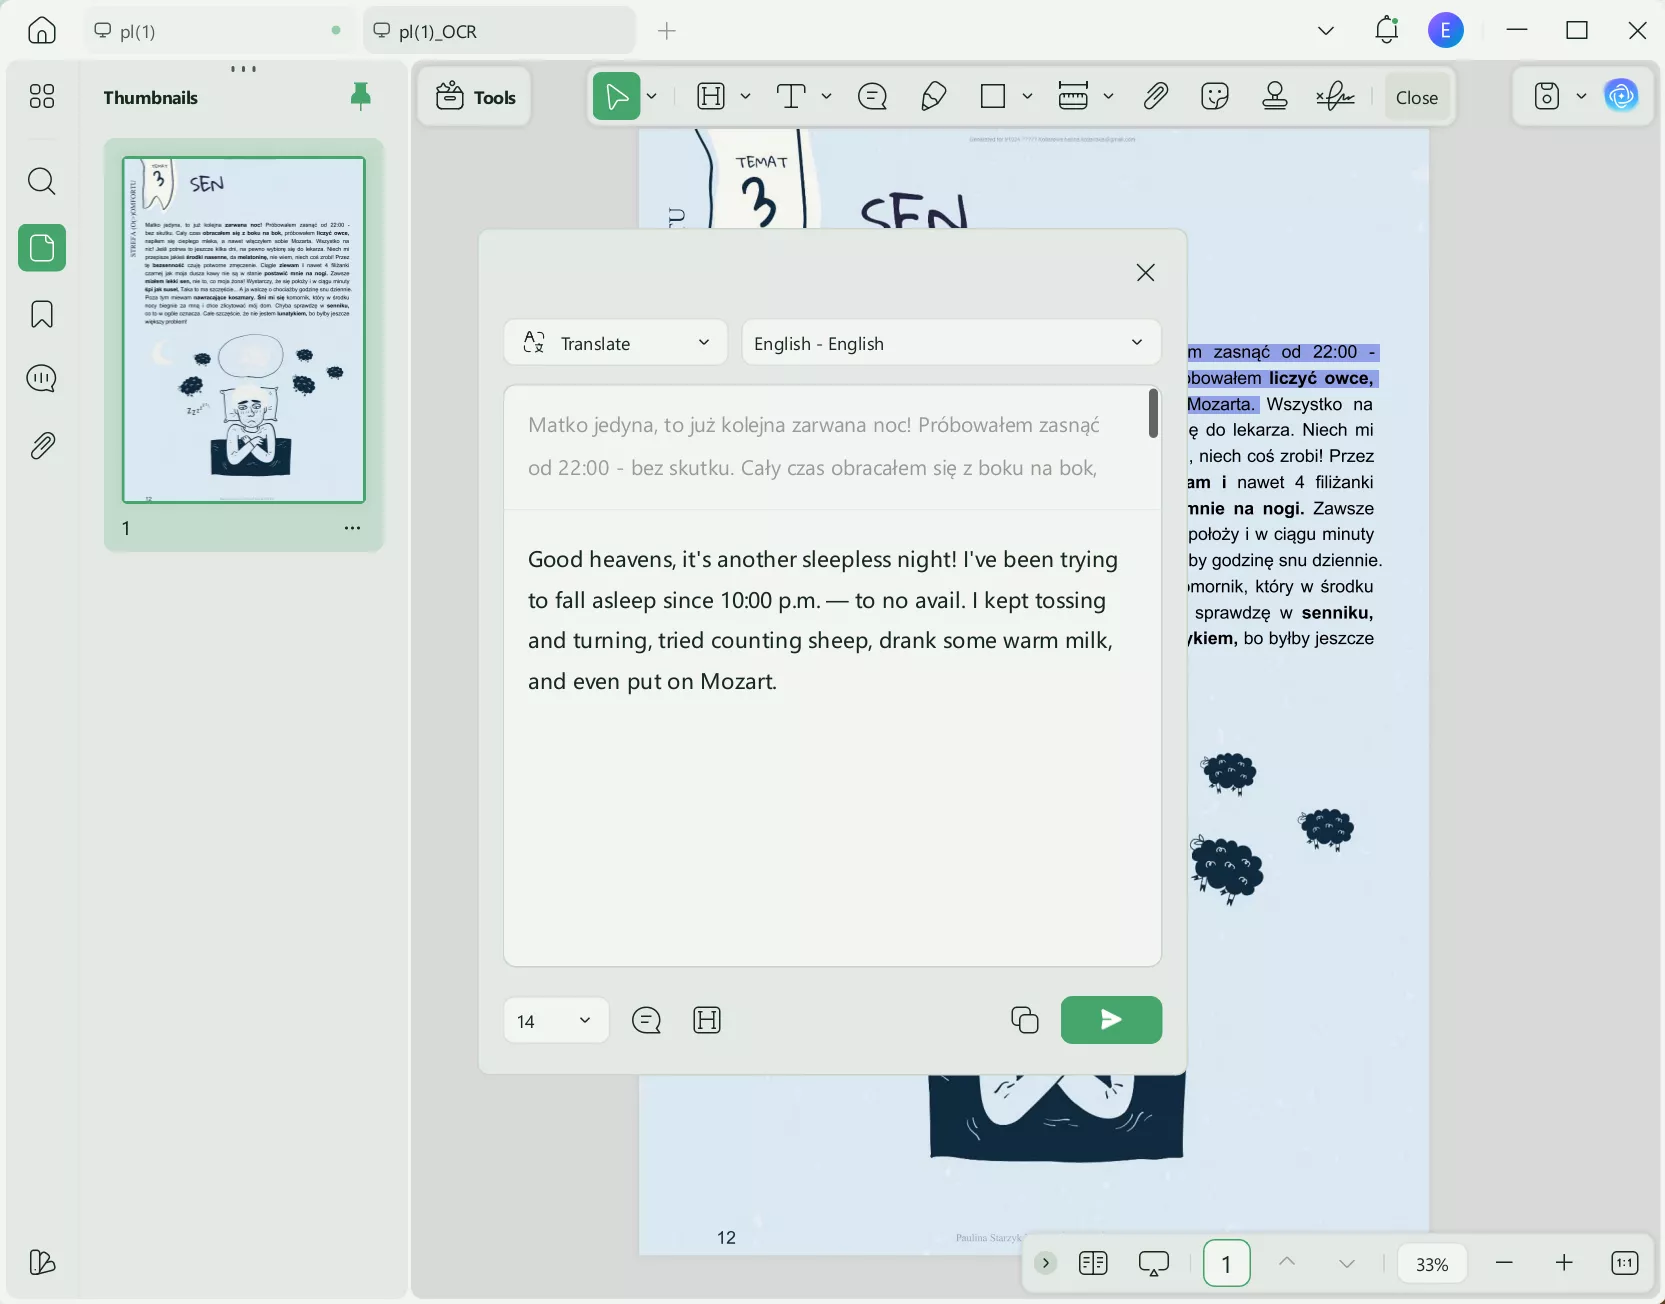Image resolution: width=1665 pixels, height=1304 pixels.
Task: Open the Signature tool
Action: point(1336,96)
